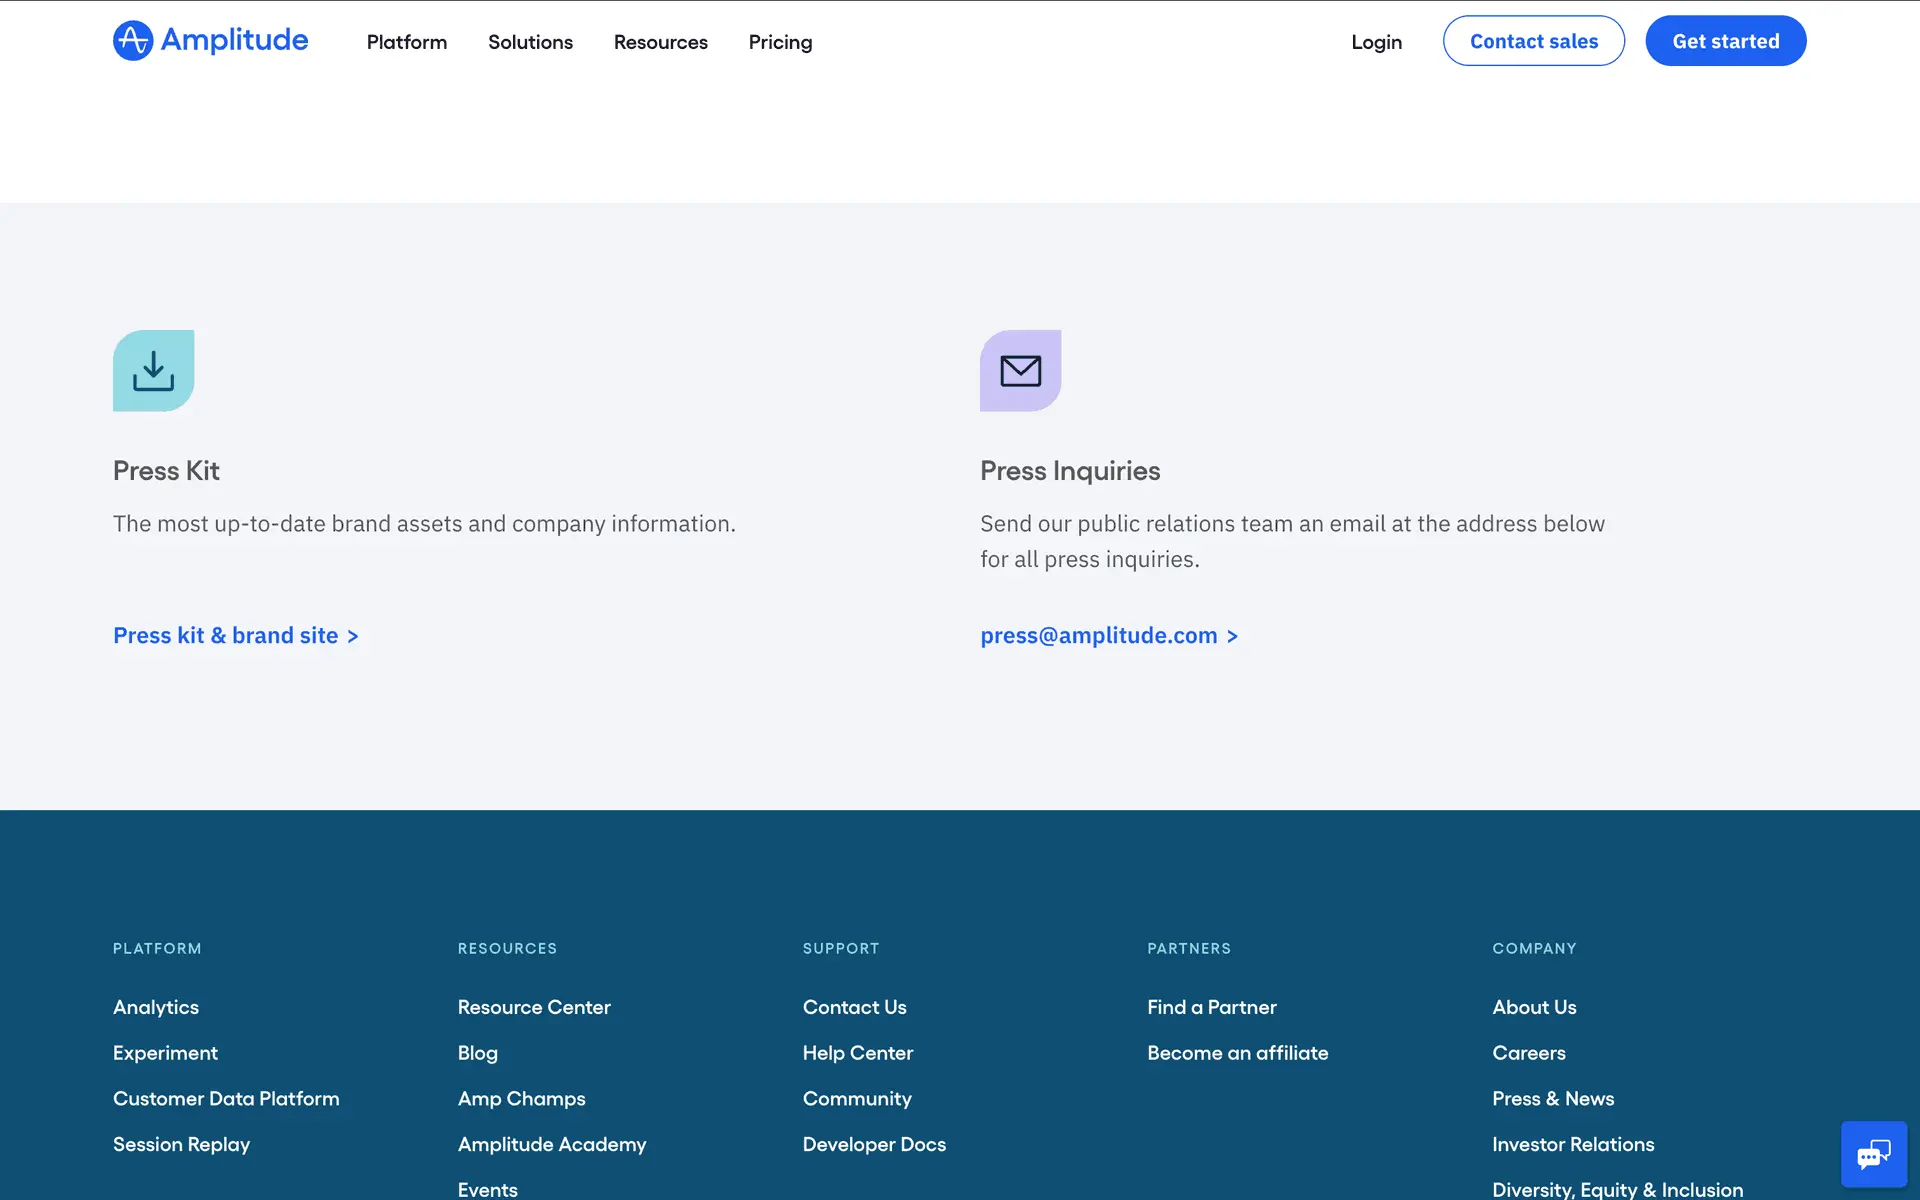Visit the Developer Docs link
Screen dimensions: 1920x1200
click(x=874, y=1144)
